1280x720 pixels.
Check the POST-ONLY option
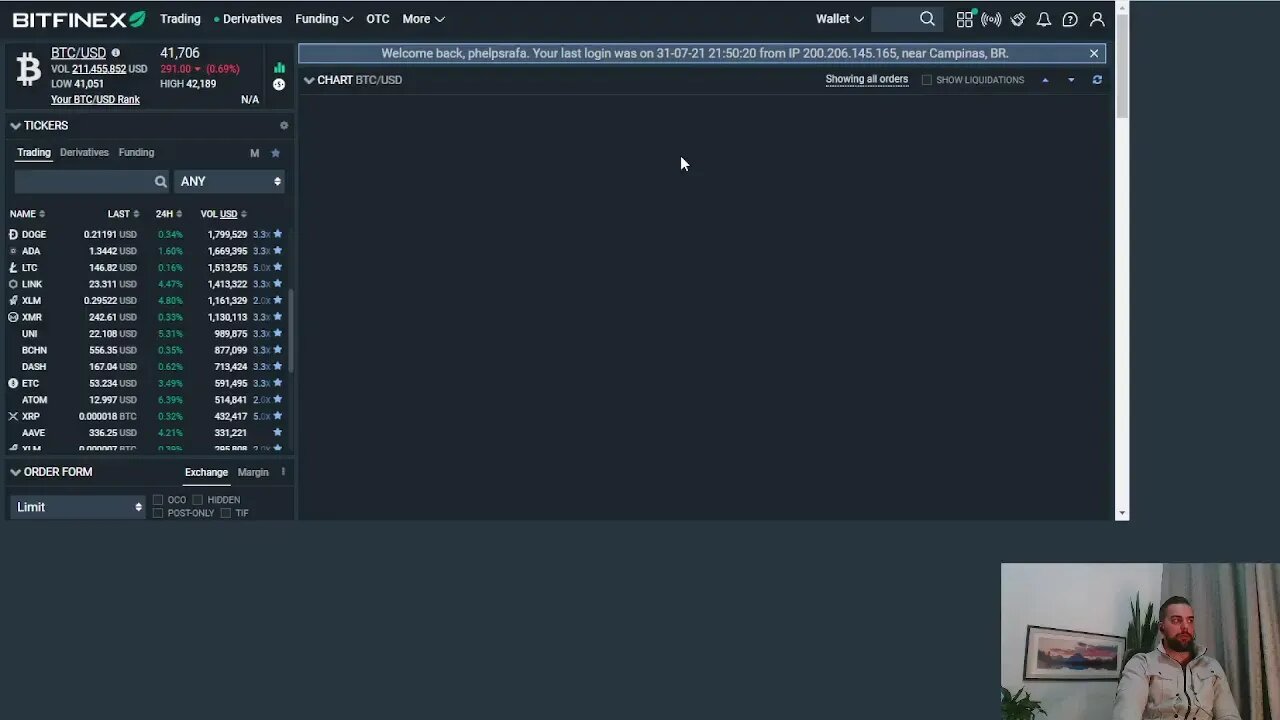click(x=158, y=513)
